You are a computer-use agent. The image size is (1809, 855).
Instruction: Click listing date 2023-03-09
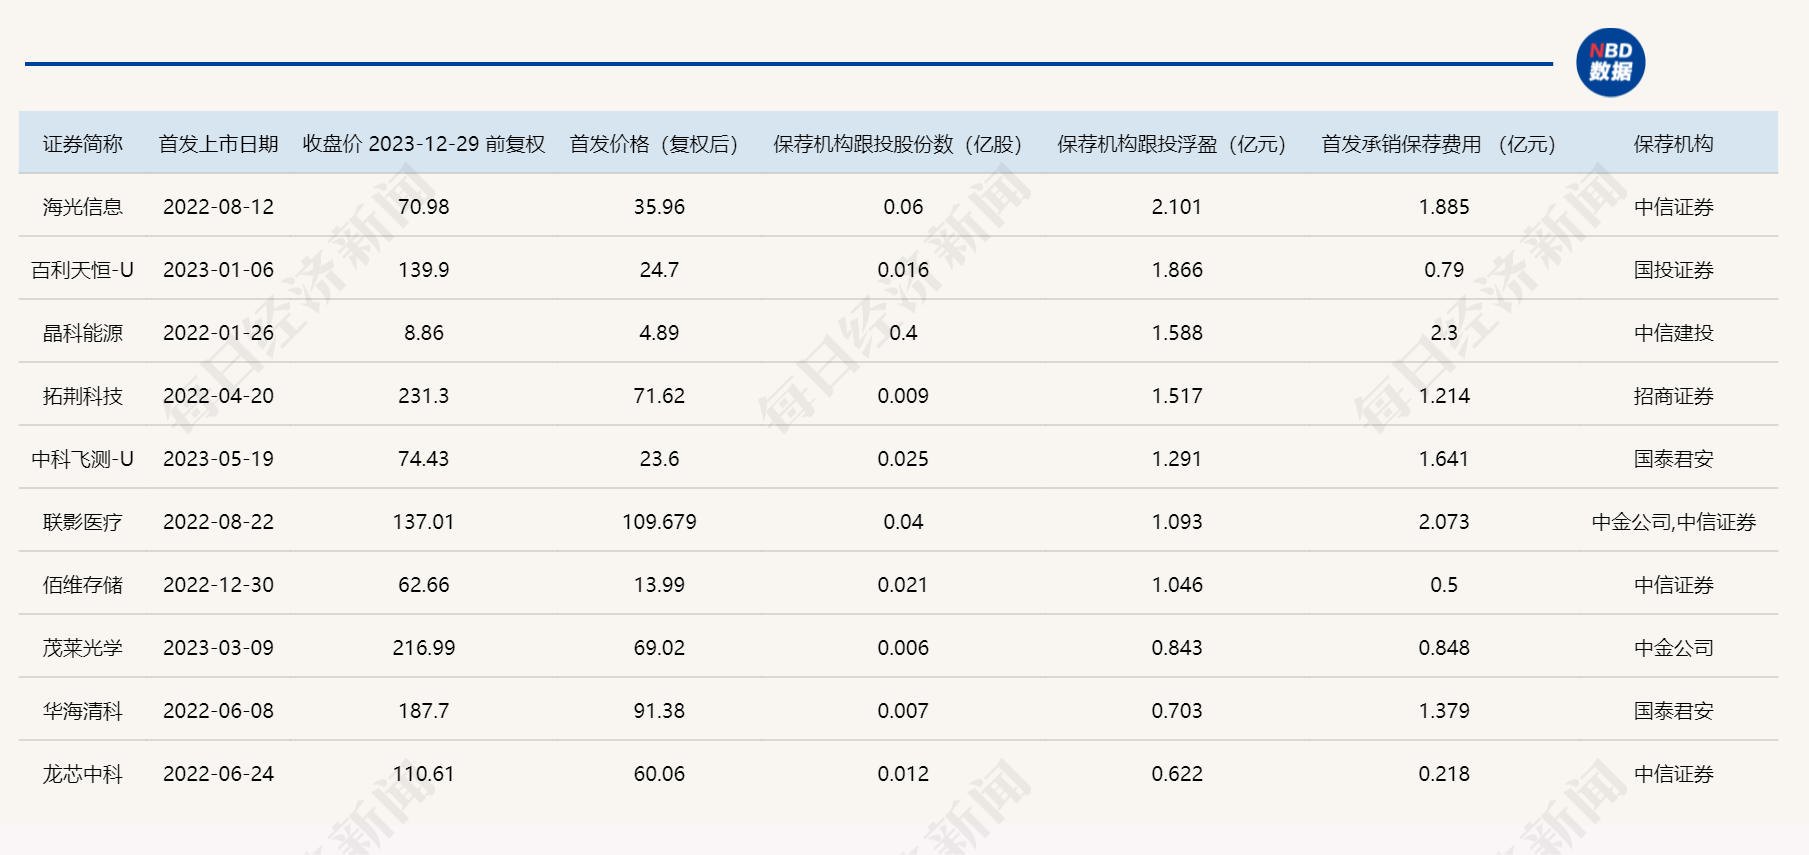pos(218,648)
